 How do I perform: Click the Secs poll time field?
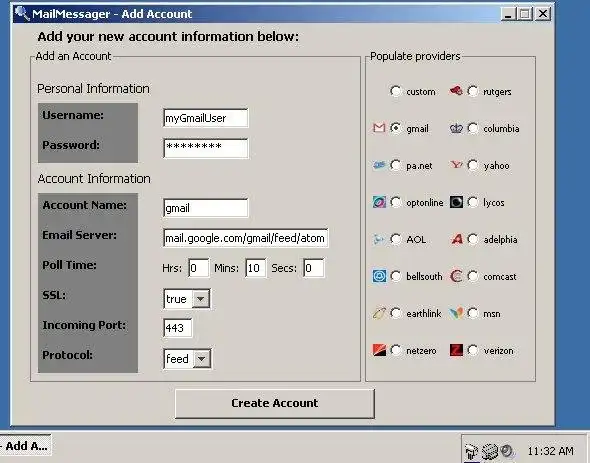pos(313,268)
